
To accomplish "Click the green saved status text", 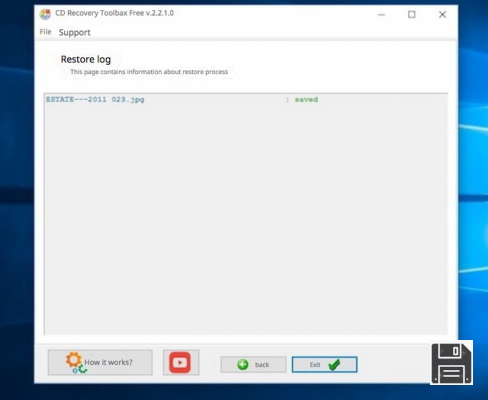I will (306, 99).
